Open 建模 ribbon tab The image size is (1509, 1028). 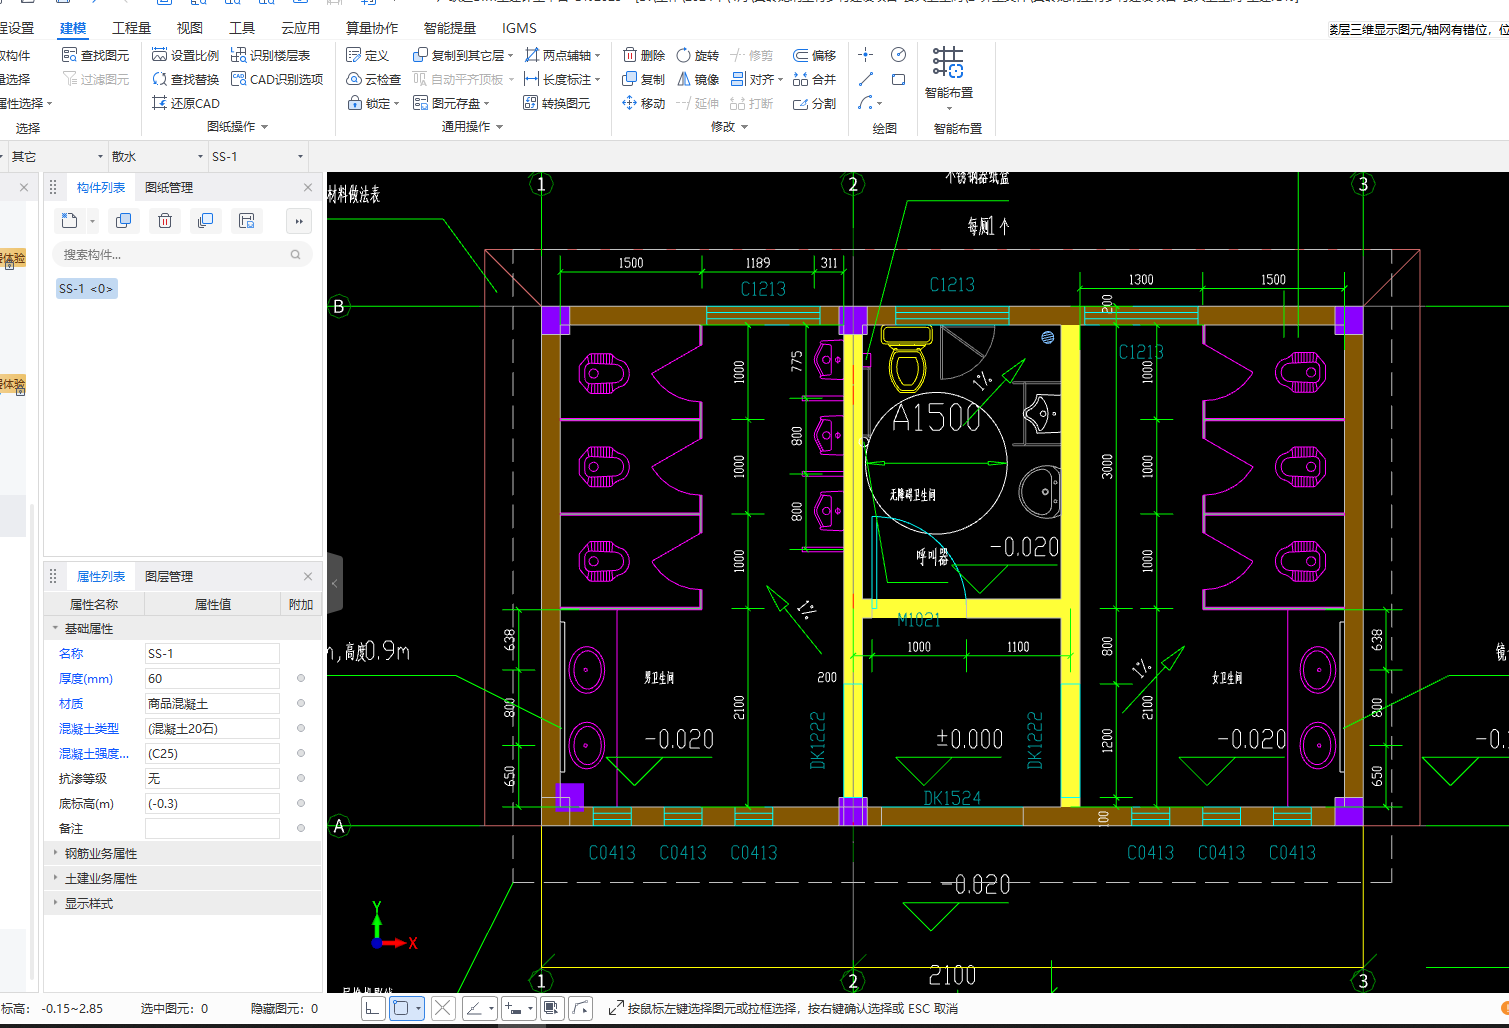[x=73, y=28]
